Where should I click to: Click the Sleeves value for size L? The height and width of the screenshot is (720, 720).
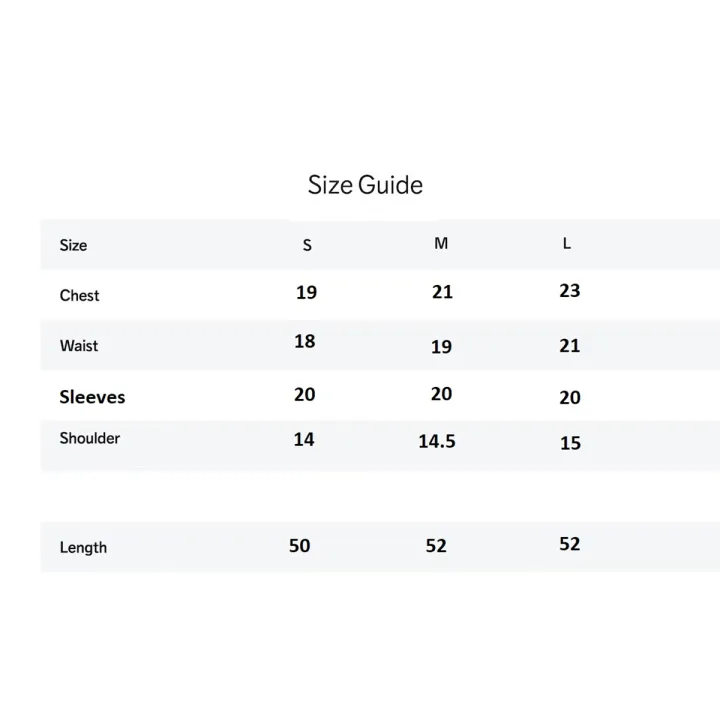(569, 398)
